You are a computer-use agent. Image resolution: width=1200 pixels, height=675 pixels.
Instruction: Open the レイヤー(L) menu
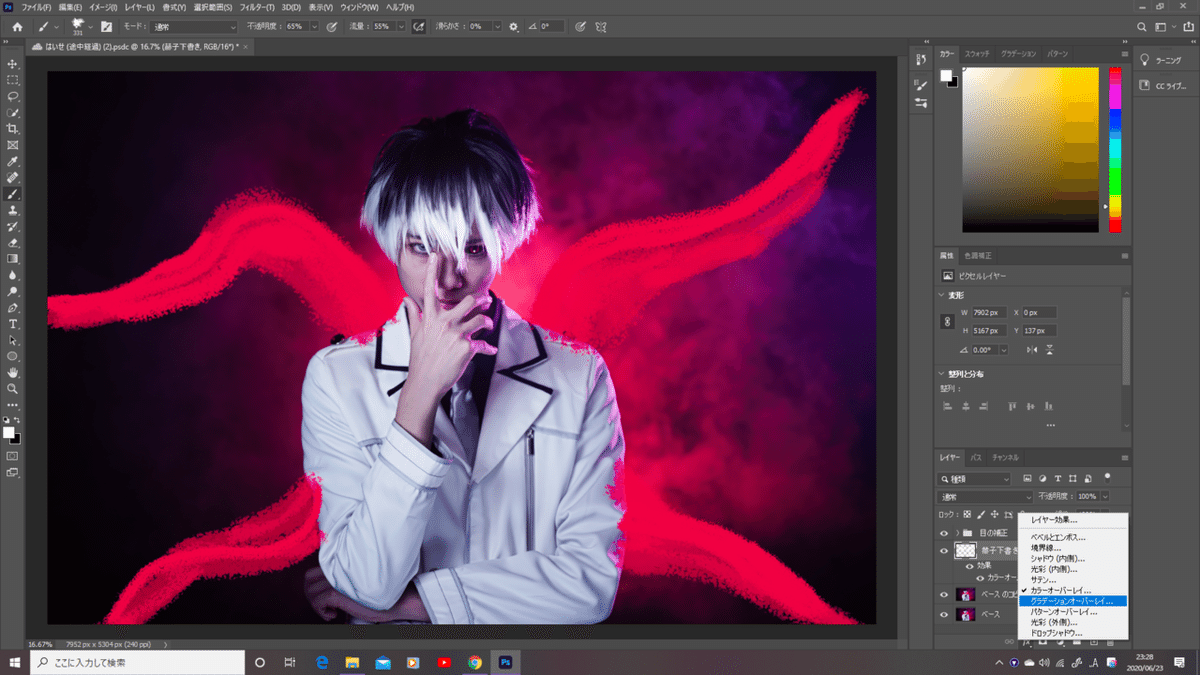coord(140,7)
